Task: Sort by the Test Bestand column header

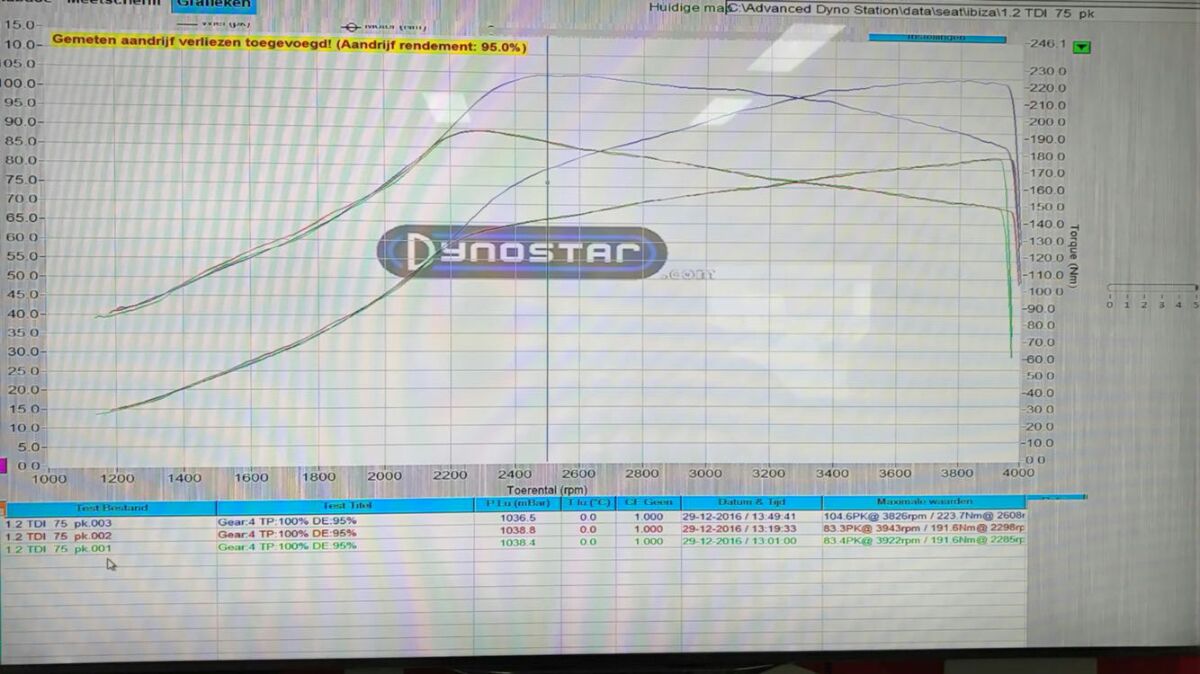Action: pyautogui.click(x=111, y=507)
